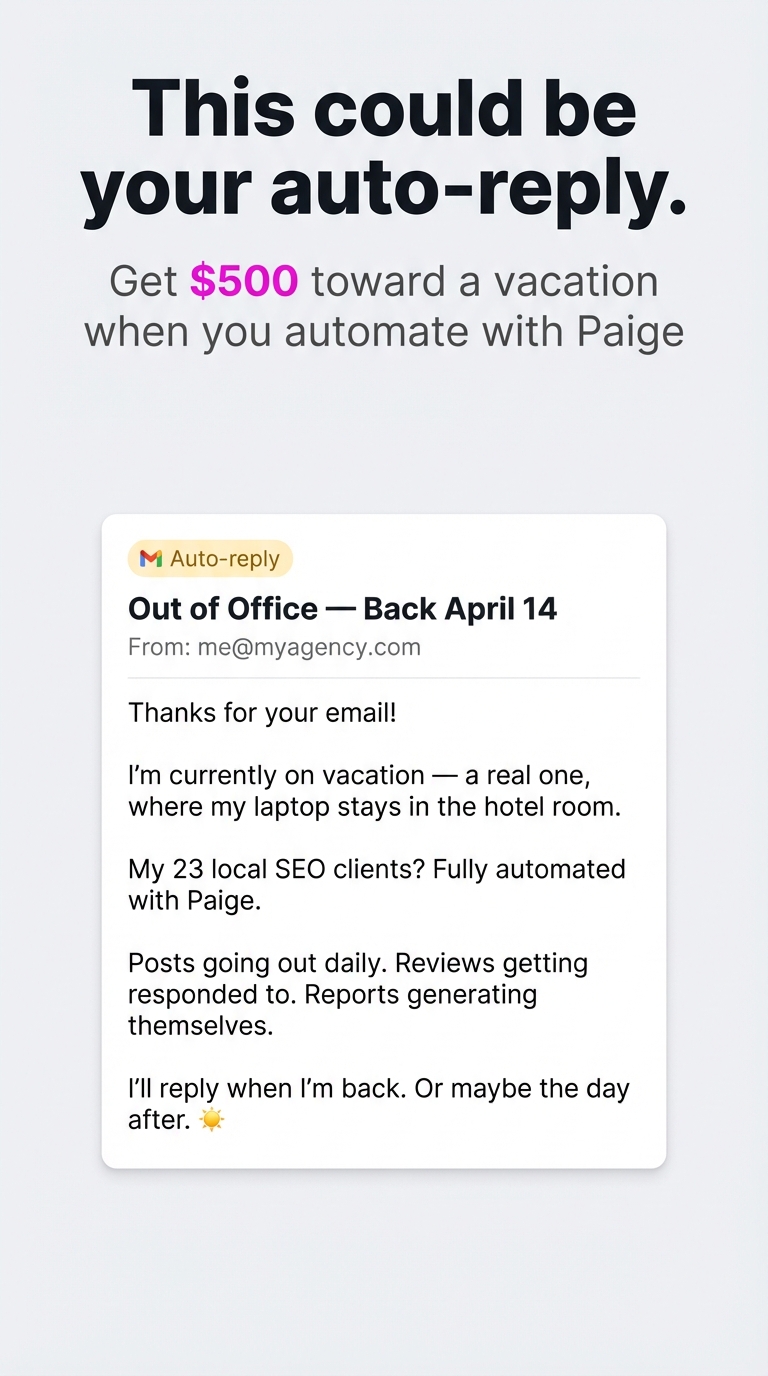Click the "This could be your auto-reply." headline
This screenshot has height=1376, width=768.
(x=384, y=148)
